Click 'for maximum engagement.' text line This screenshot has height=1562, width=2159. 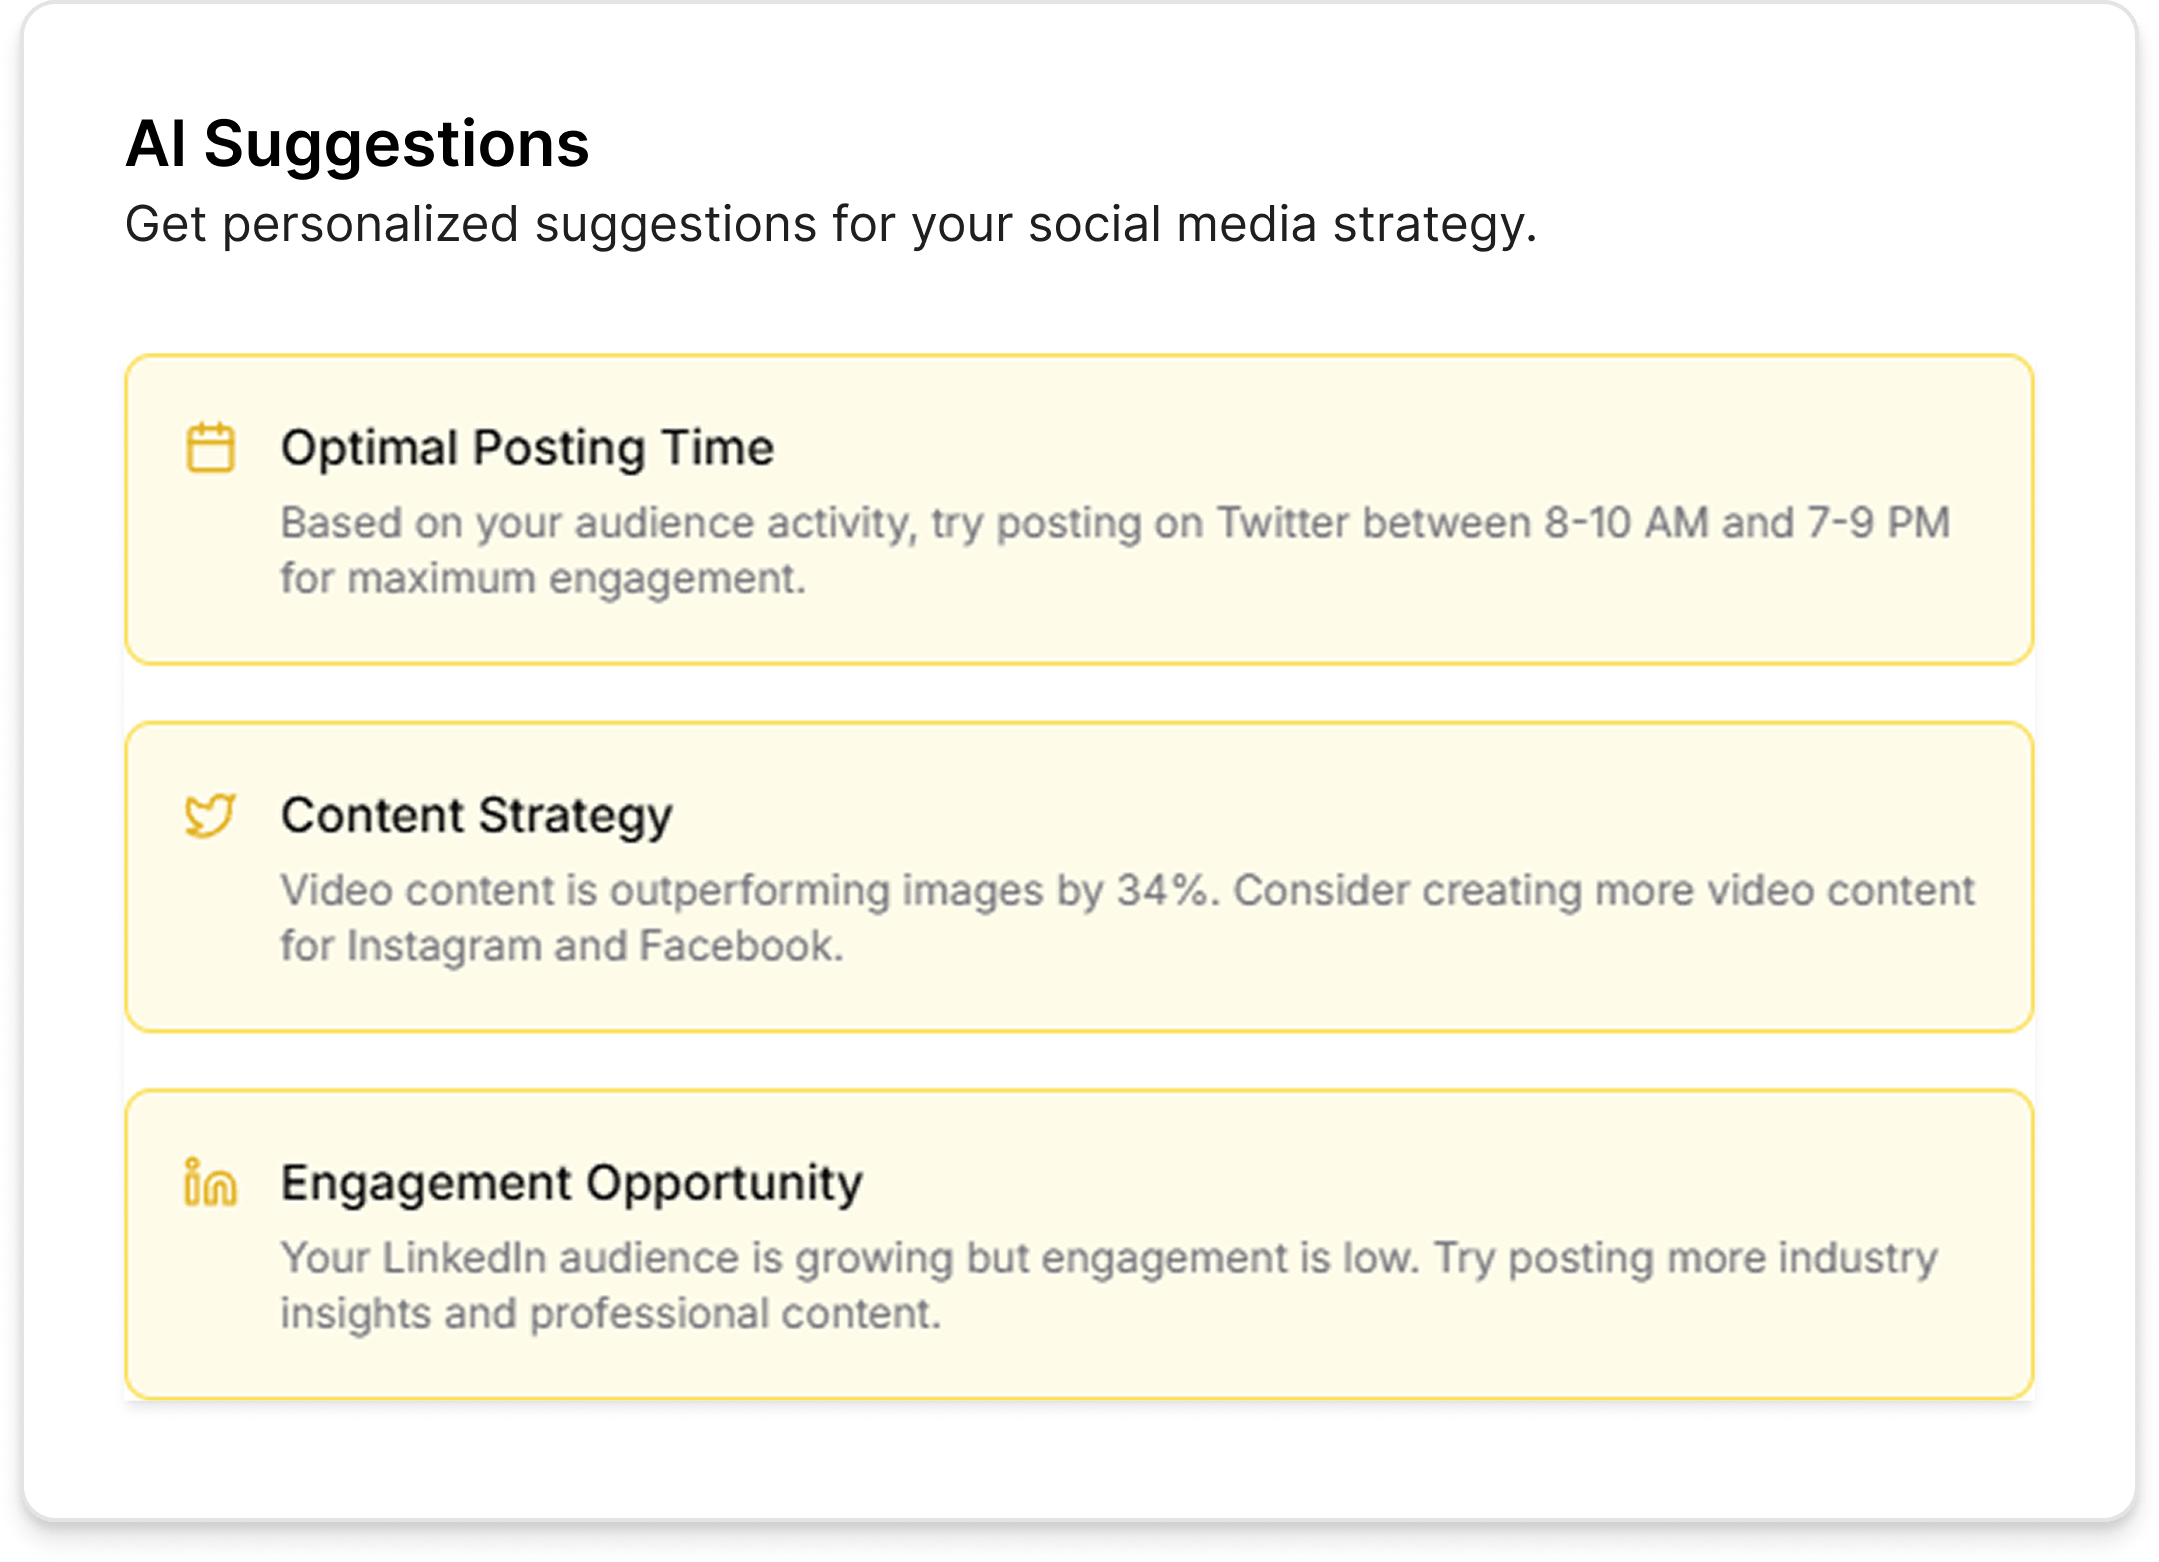point(542,579)
